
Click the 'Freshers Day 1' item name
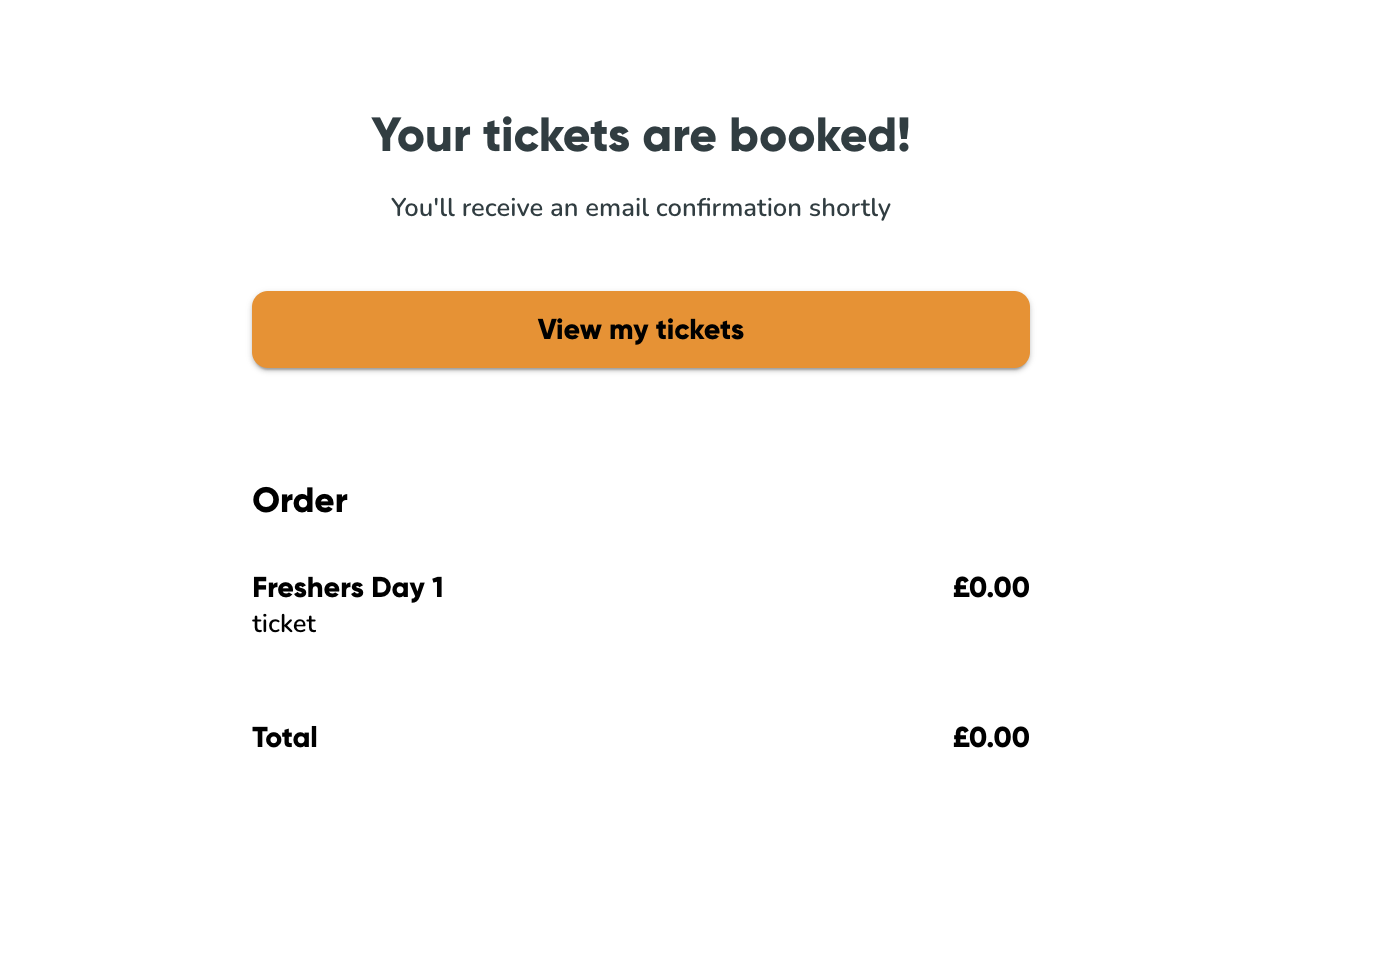click(x=348, y=587)
